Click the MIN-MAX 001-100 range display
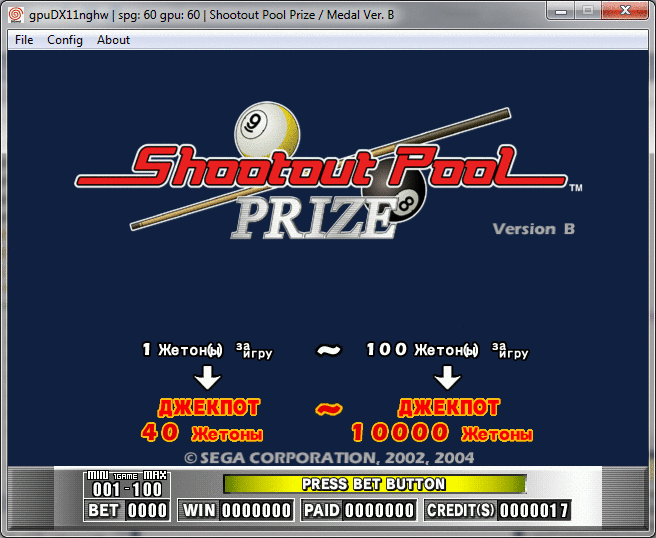The width and height of the screenshot is (656, 538). tap(127, 484)
